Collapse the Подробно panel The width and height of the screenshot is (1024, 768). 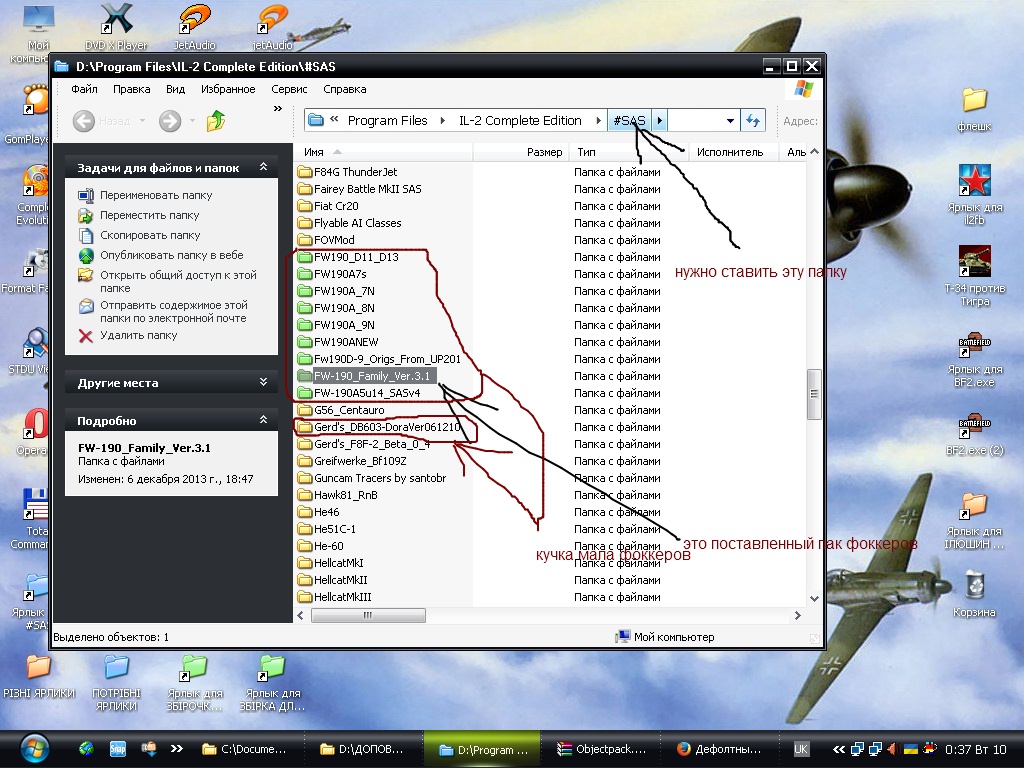263,420
